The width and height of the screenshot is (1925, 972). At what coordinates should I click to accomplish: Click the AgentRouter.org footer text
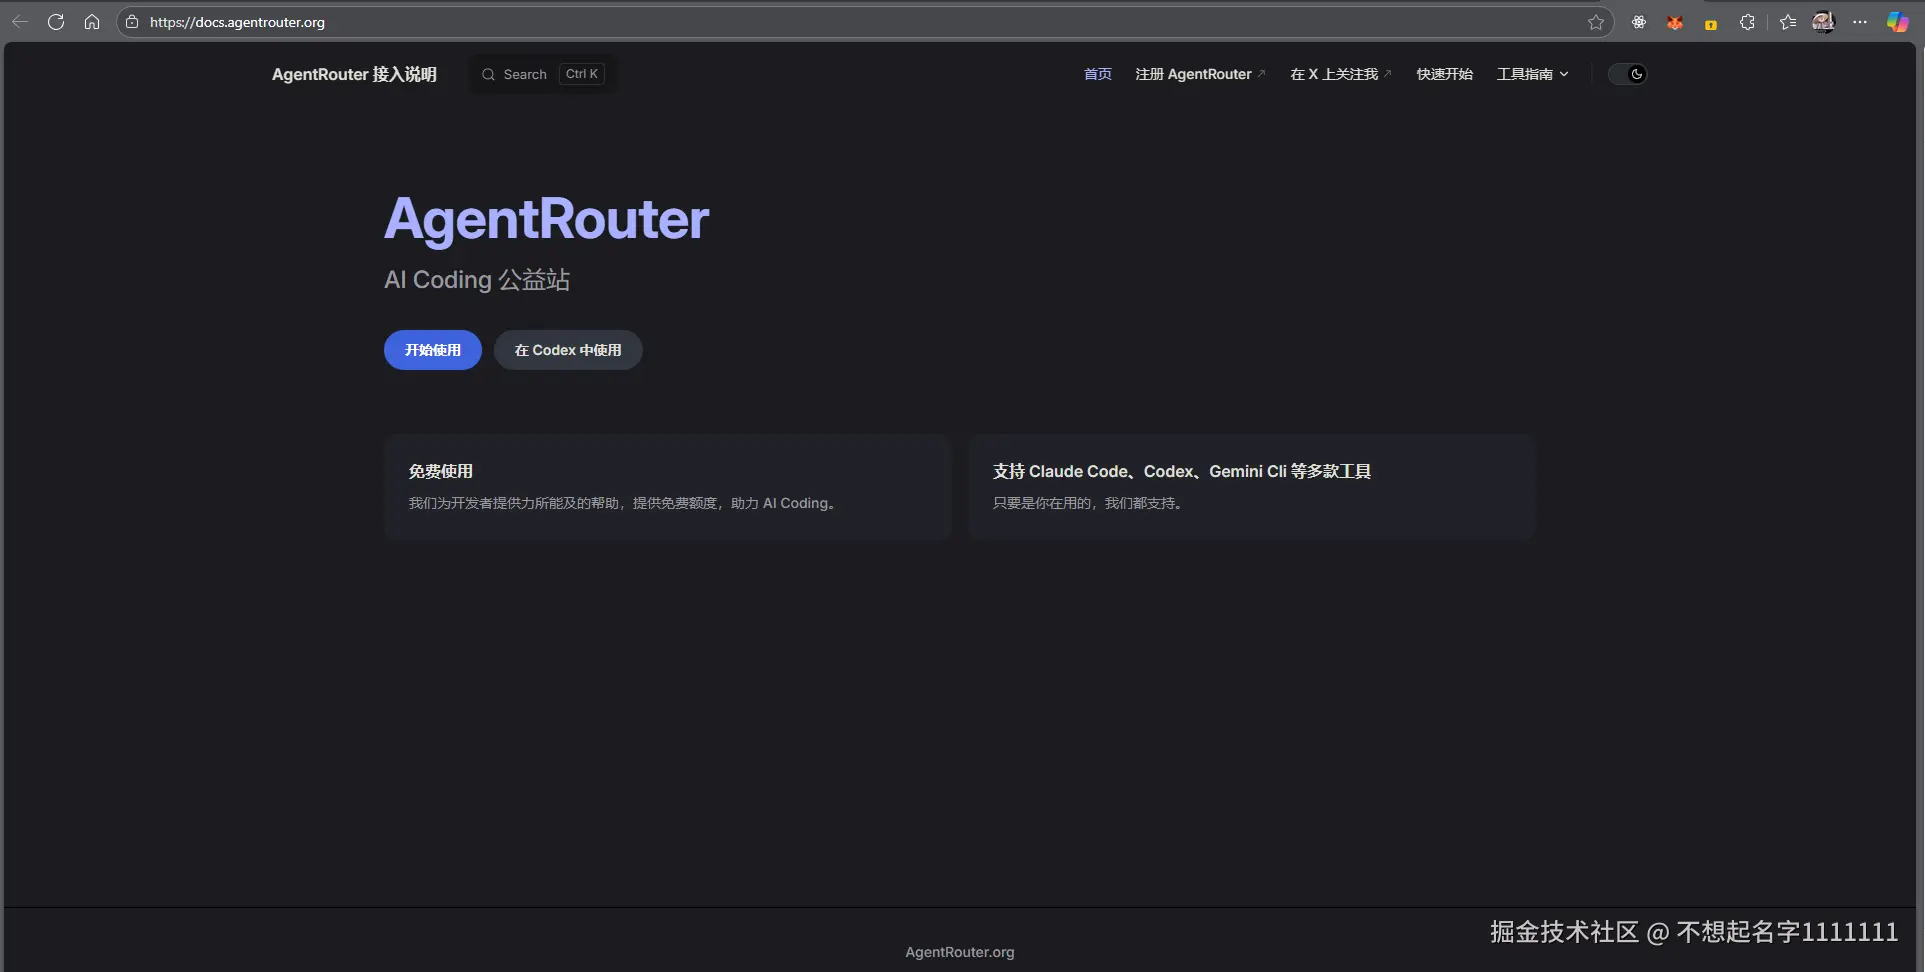(x=960, y=952)
